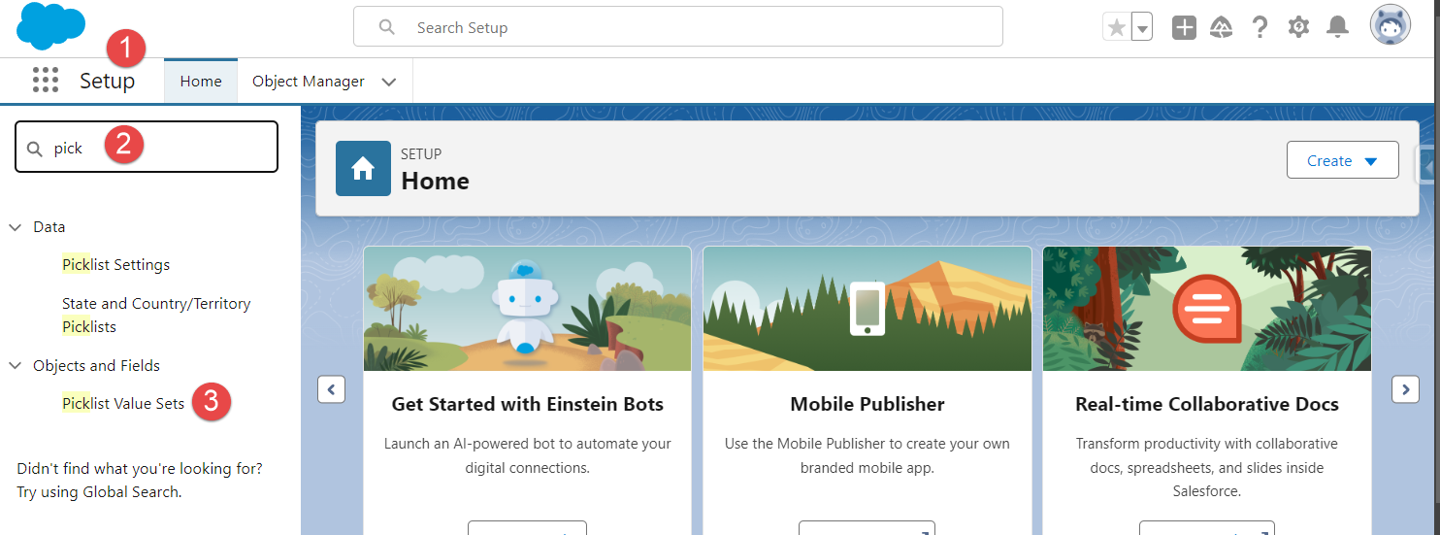Click the Quick Find search magnifier icon

point(35,148)
